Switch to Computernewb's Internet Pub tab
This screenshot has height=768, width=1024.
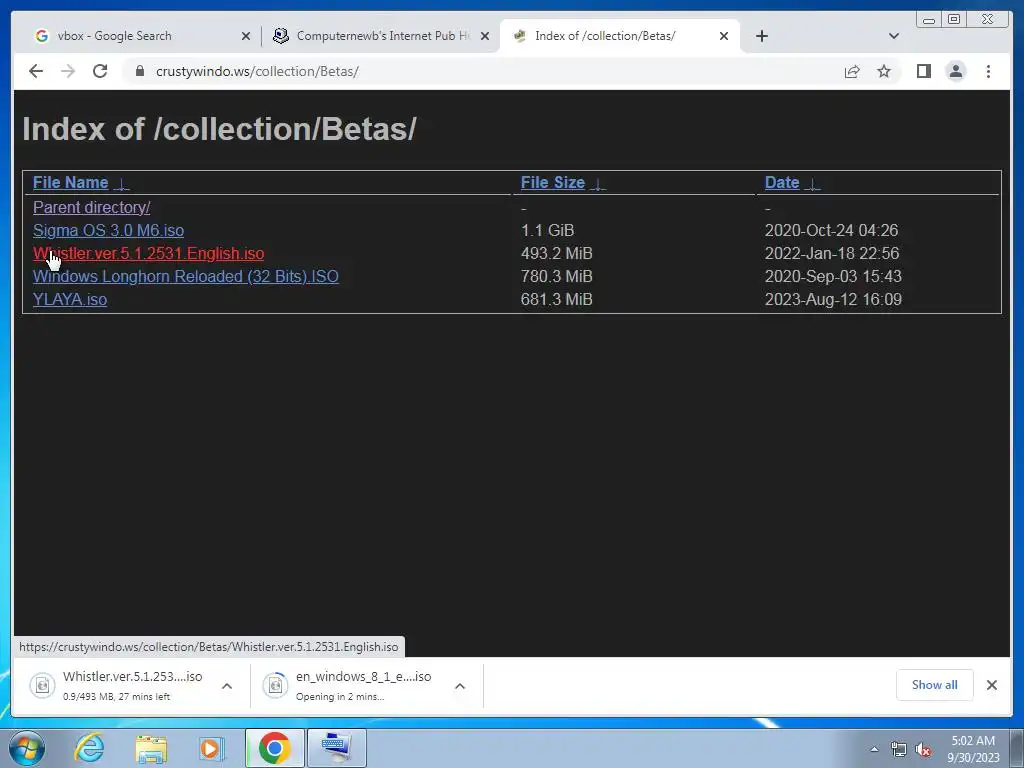coord(381,36)
